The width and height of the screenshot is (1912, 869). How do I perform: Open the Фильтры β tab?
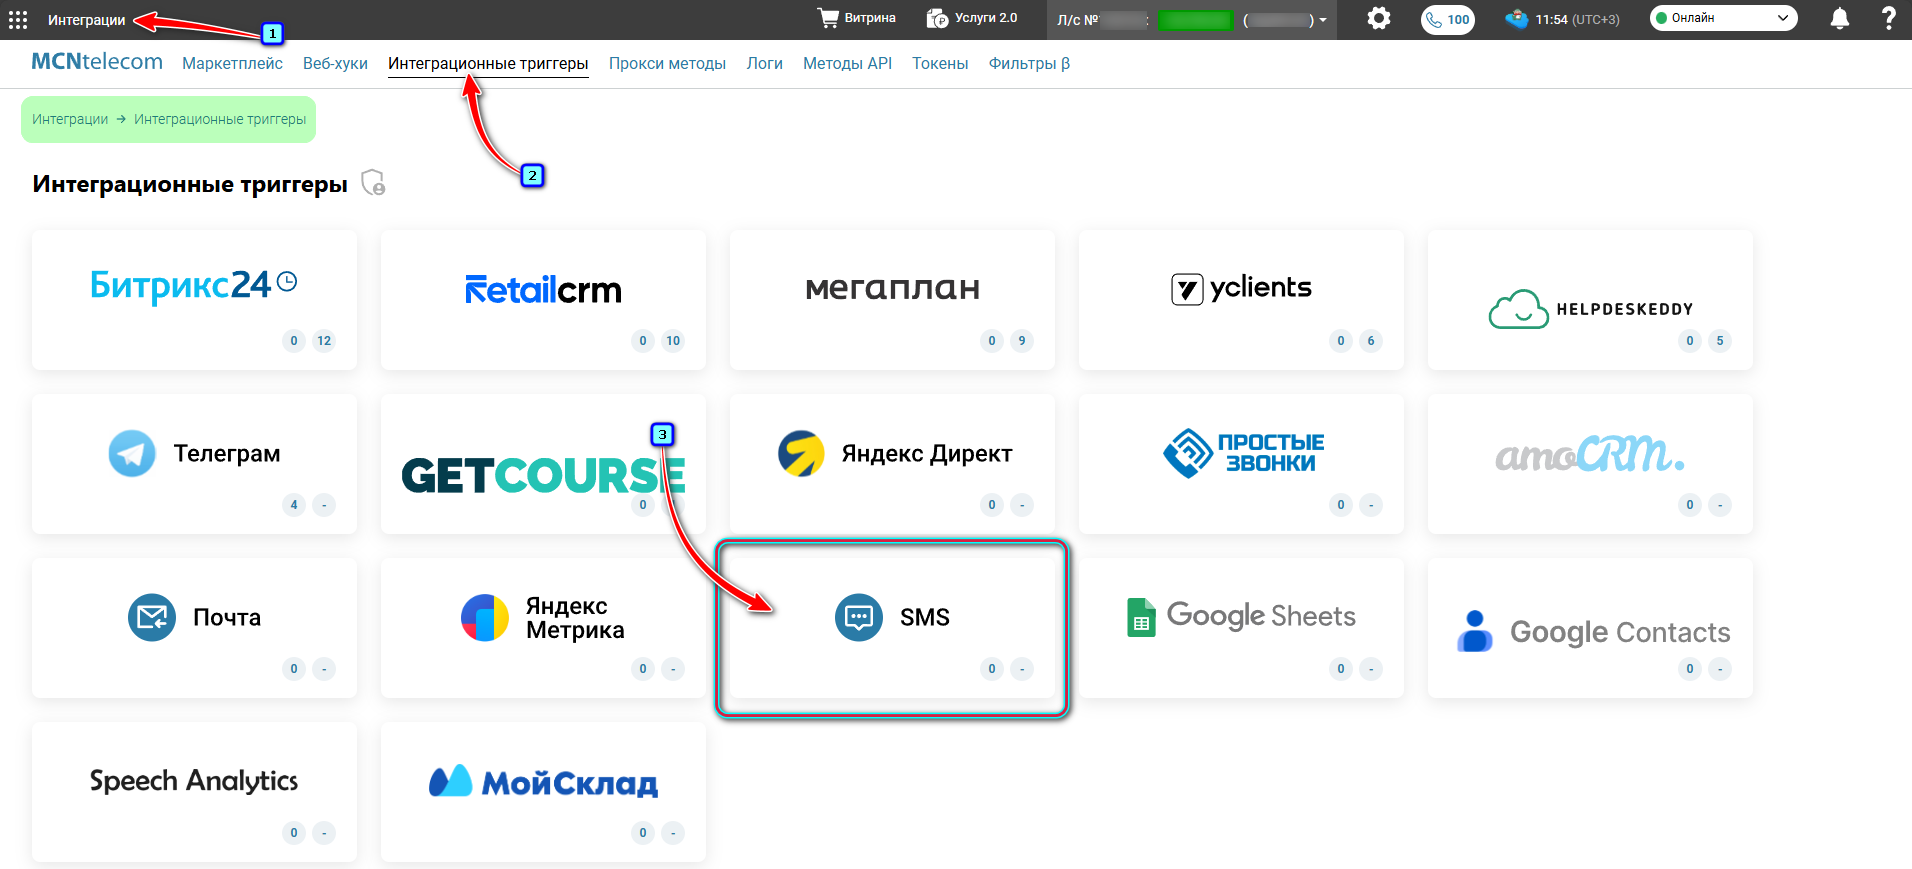tap(1029, 63)
